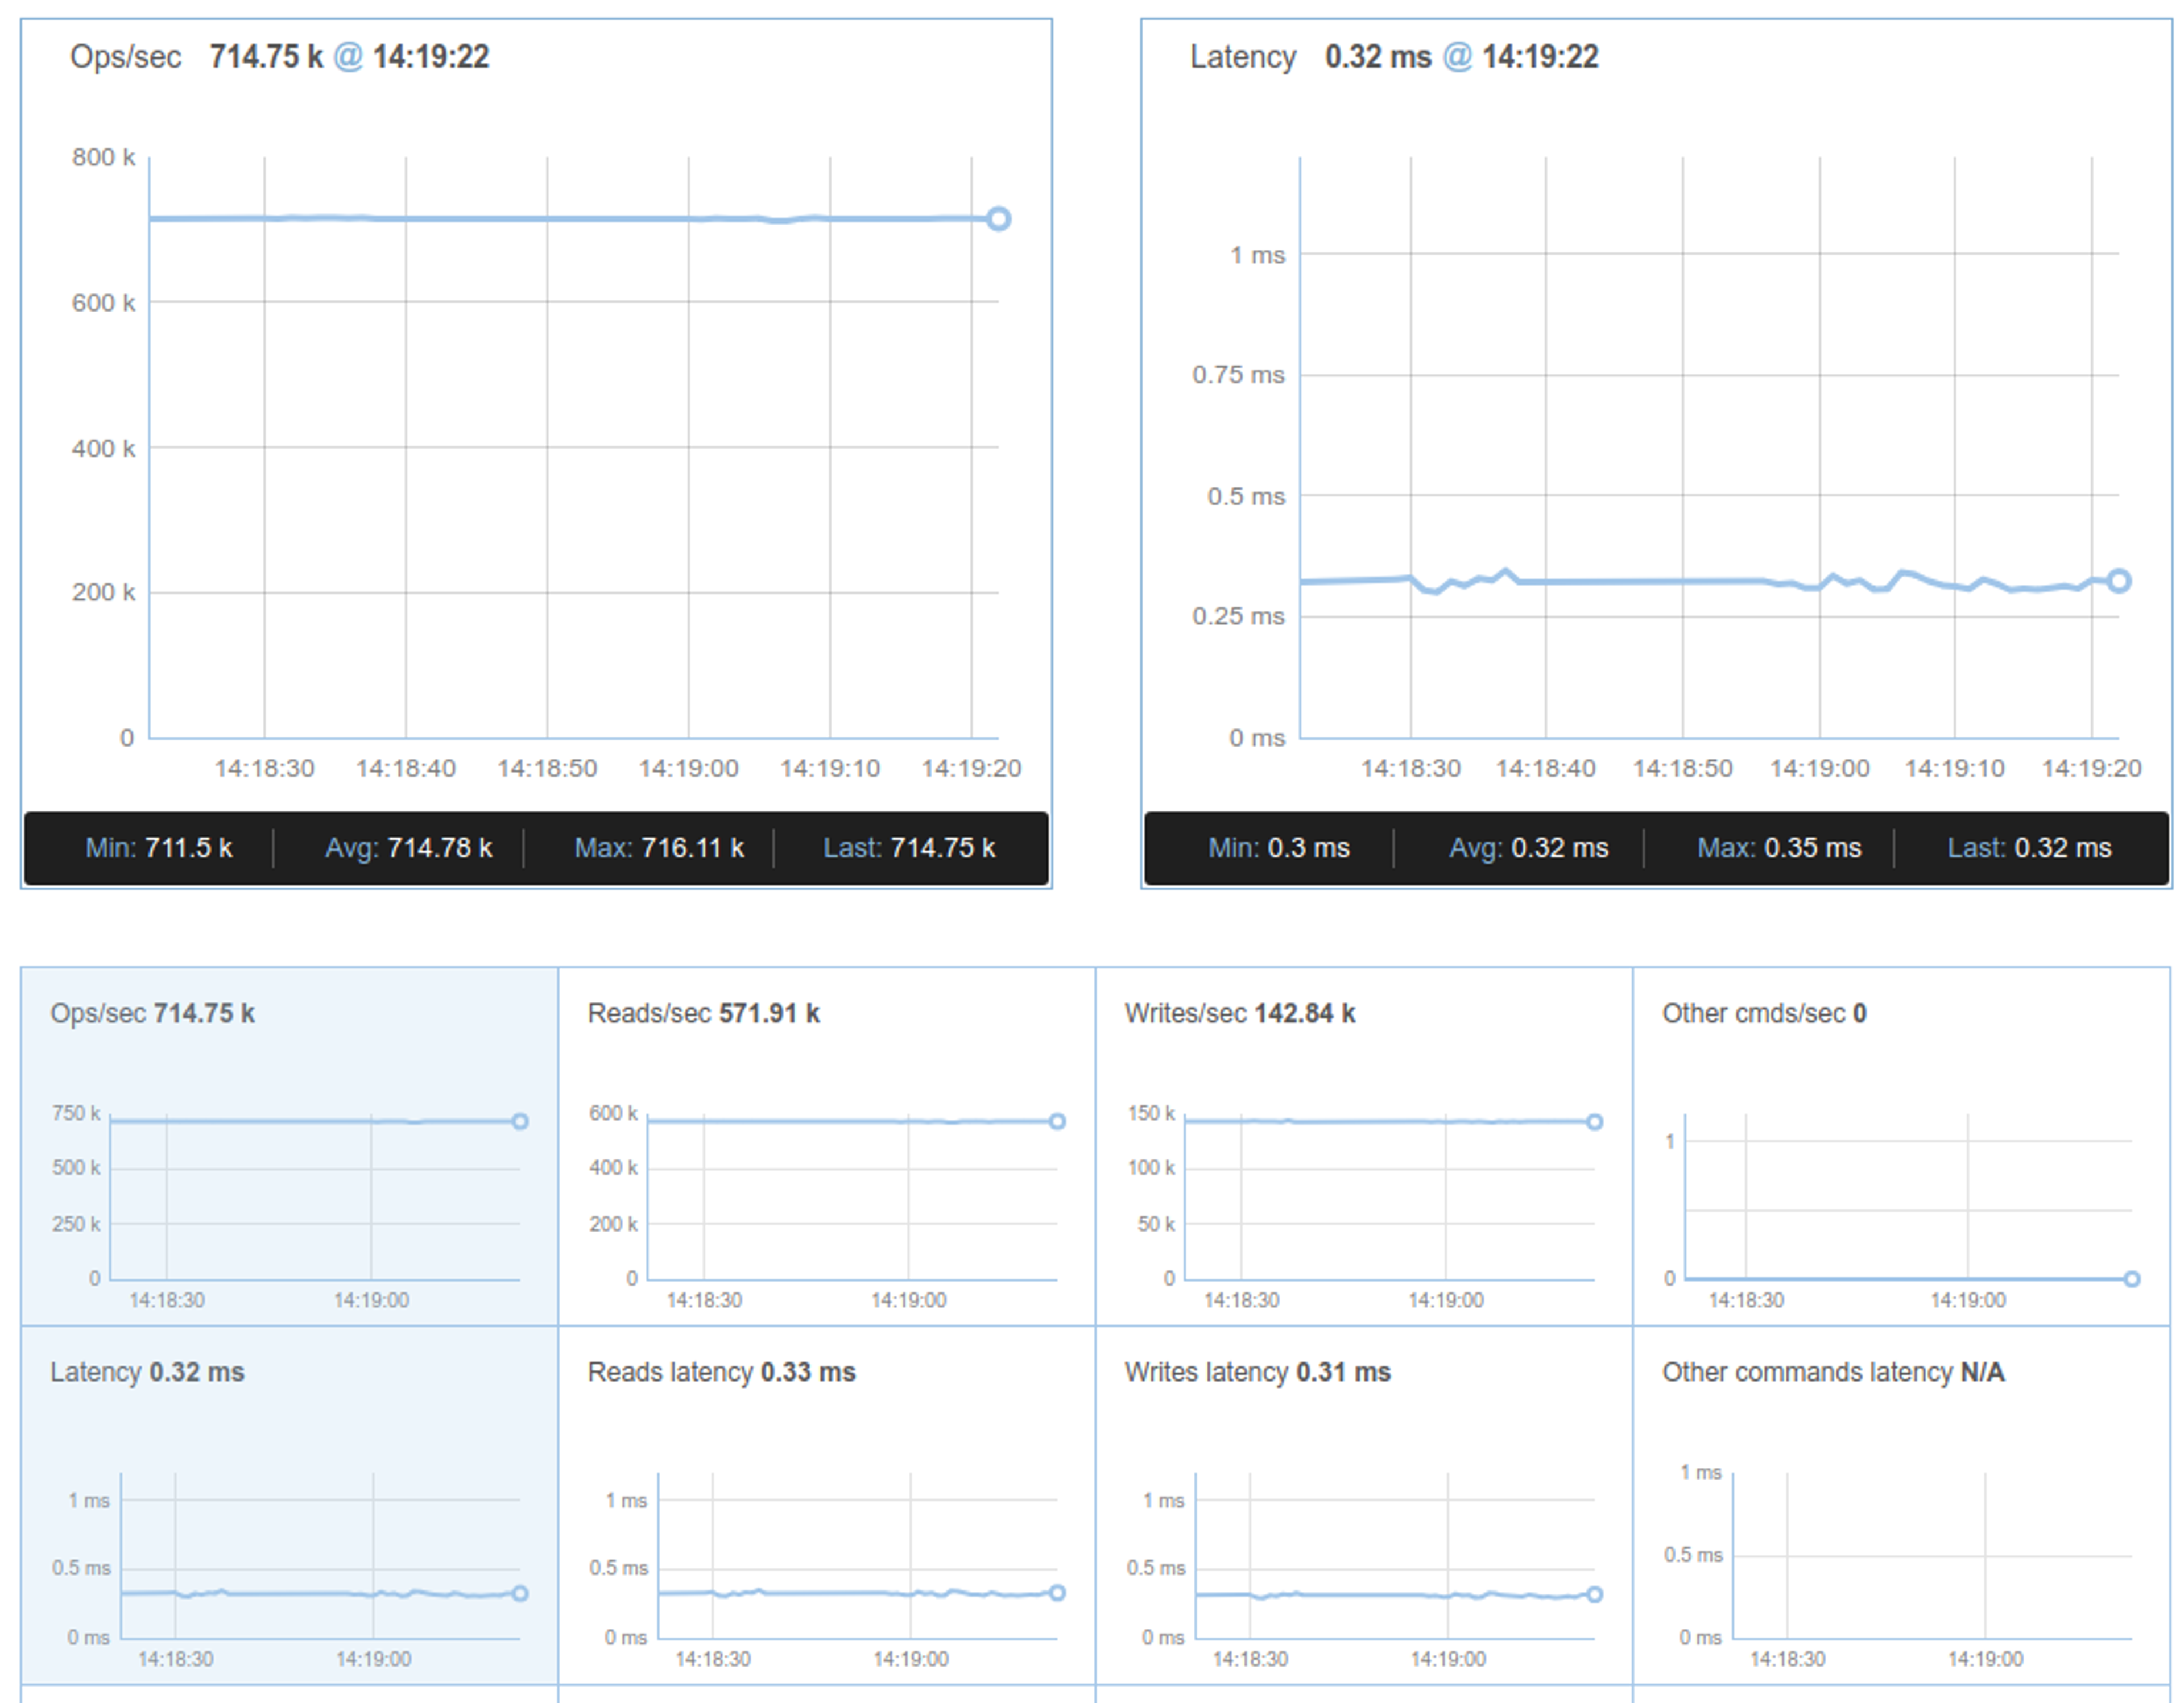
Task: Click Last: 714.75 k in Ops/sec stats bar
Action: pos(909,848)
